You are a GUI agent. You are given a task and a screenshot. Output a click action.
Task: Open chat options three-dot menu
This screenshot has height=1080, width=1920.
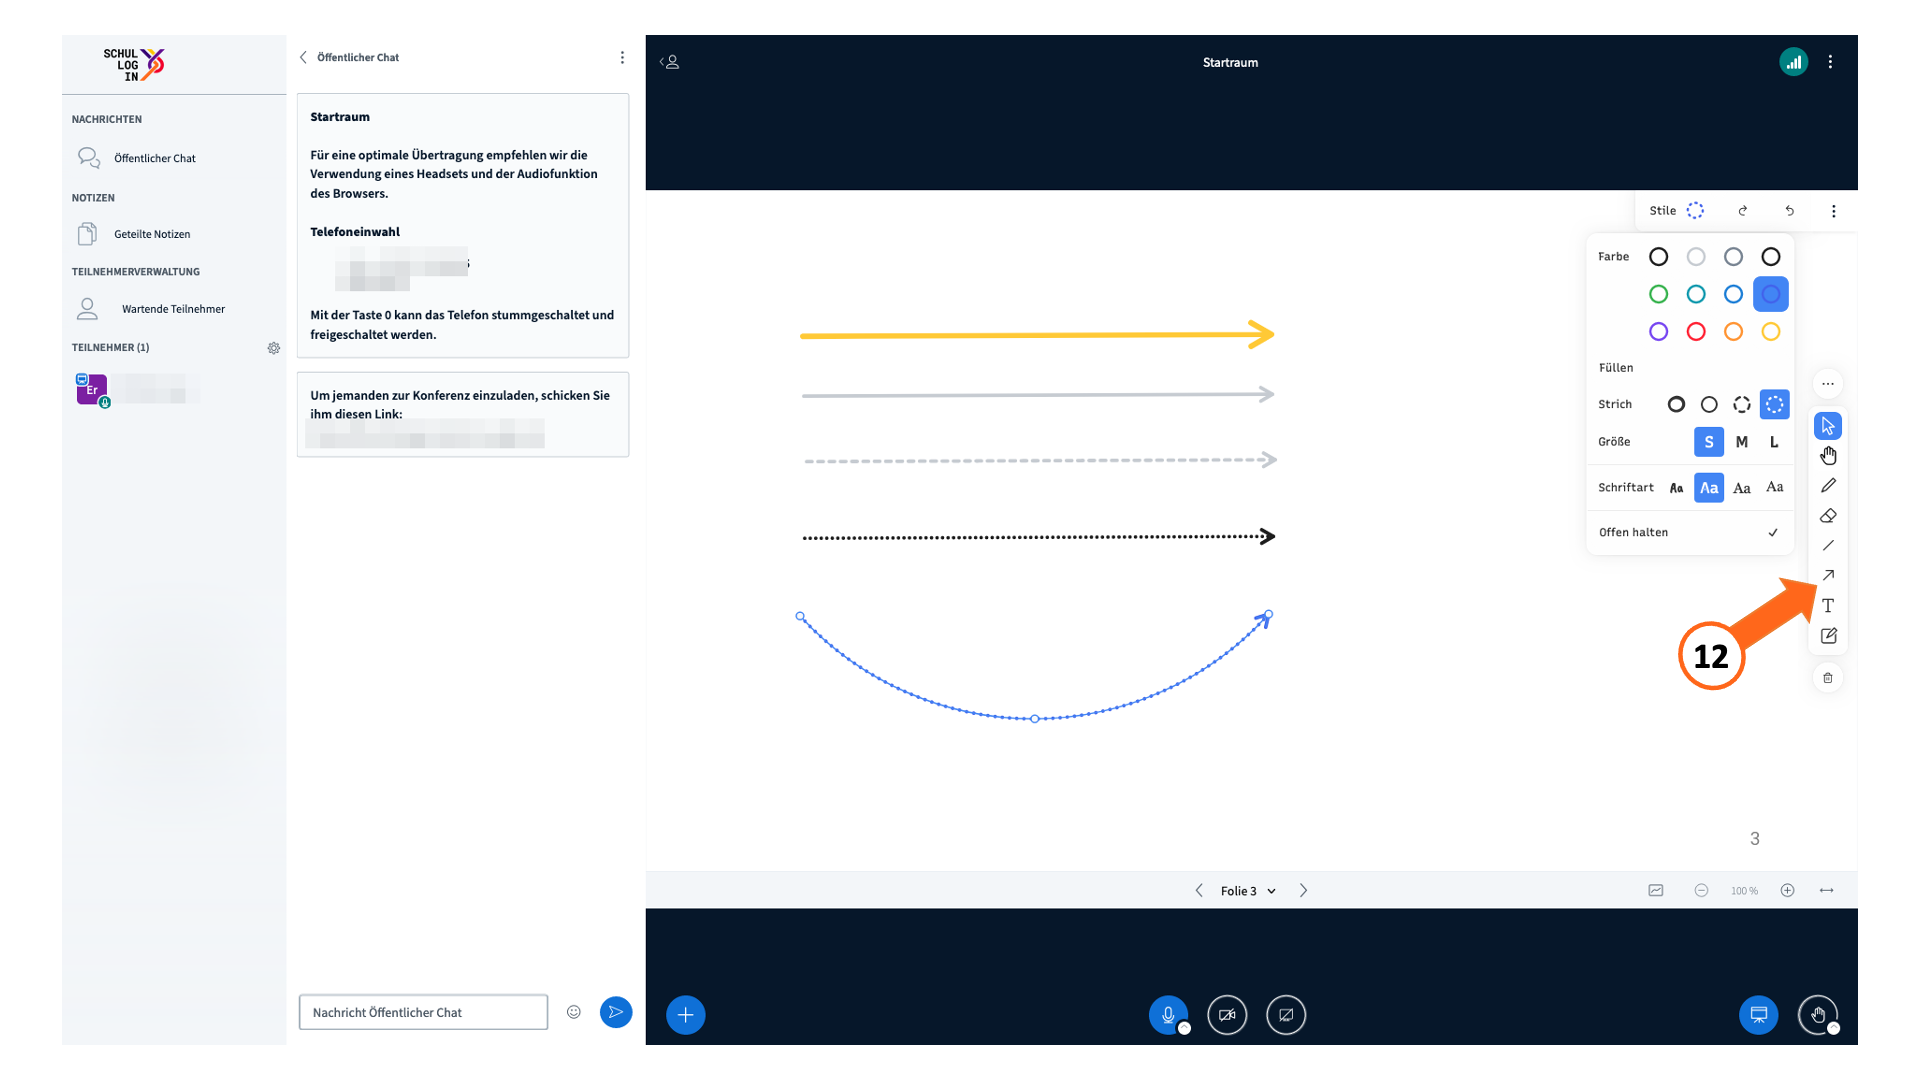(622, 58)
